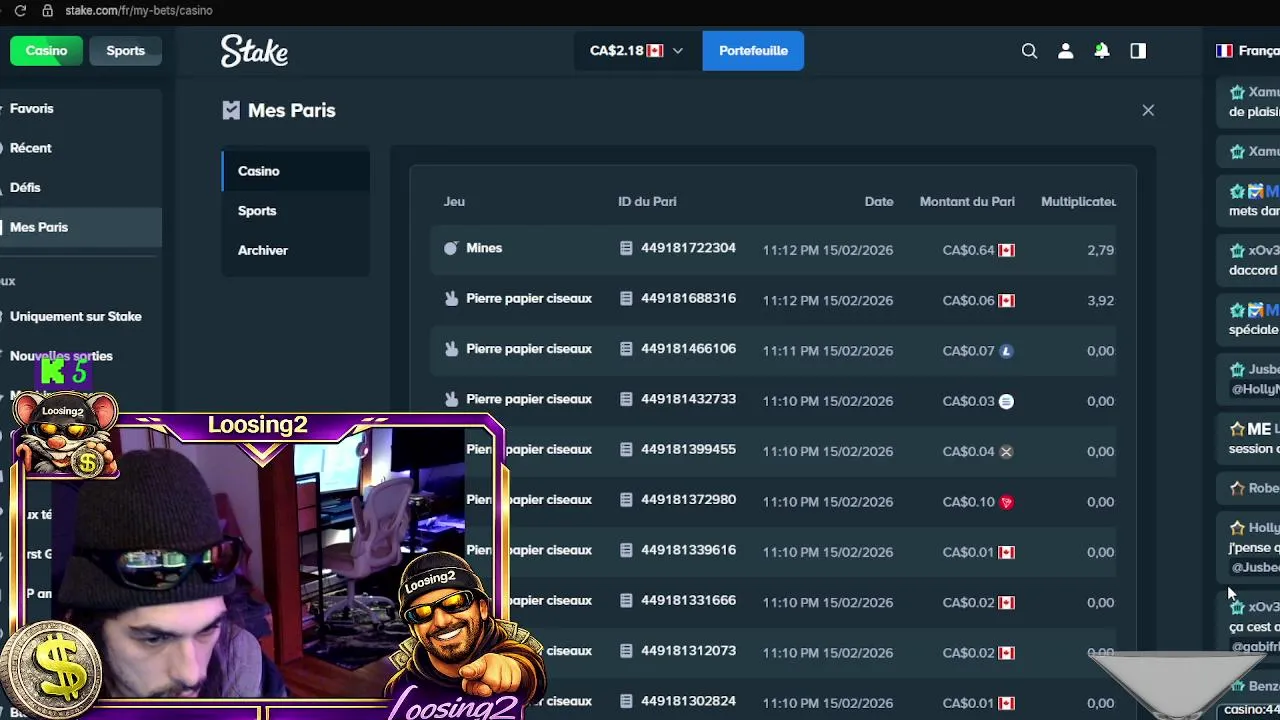
Task: Select Casino in Mes Paris side tabs
Action: (x=296, y=171)
